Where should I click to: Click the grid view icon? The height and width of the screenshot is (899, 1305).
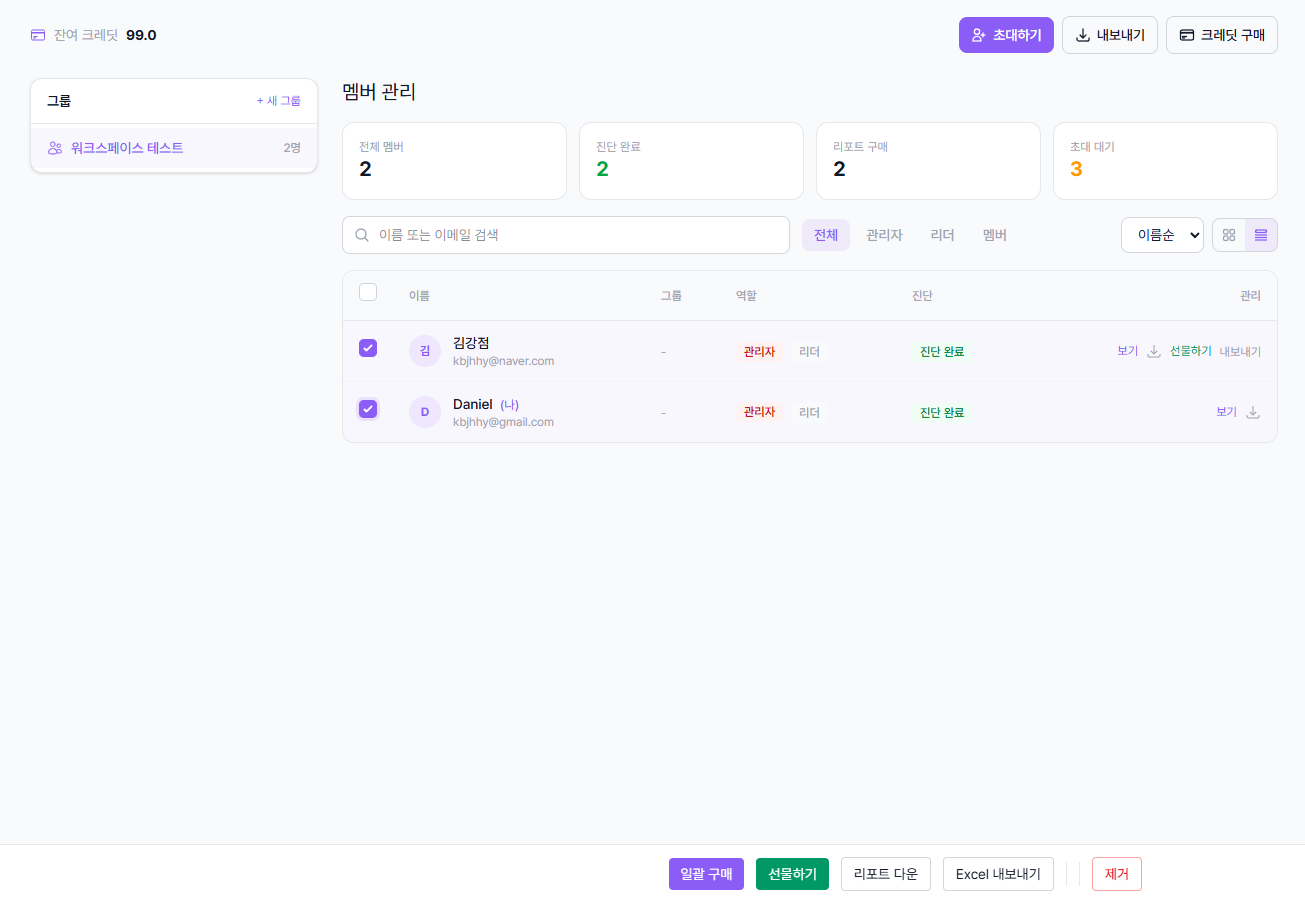pyautogui.click(x=1229, y=235)
